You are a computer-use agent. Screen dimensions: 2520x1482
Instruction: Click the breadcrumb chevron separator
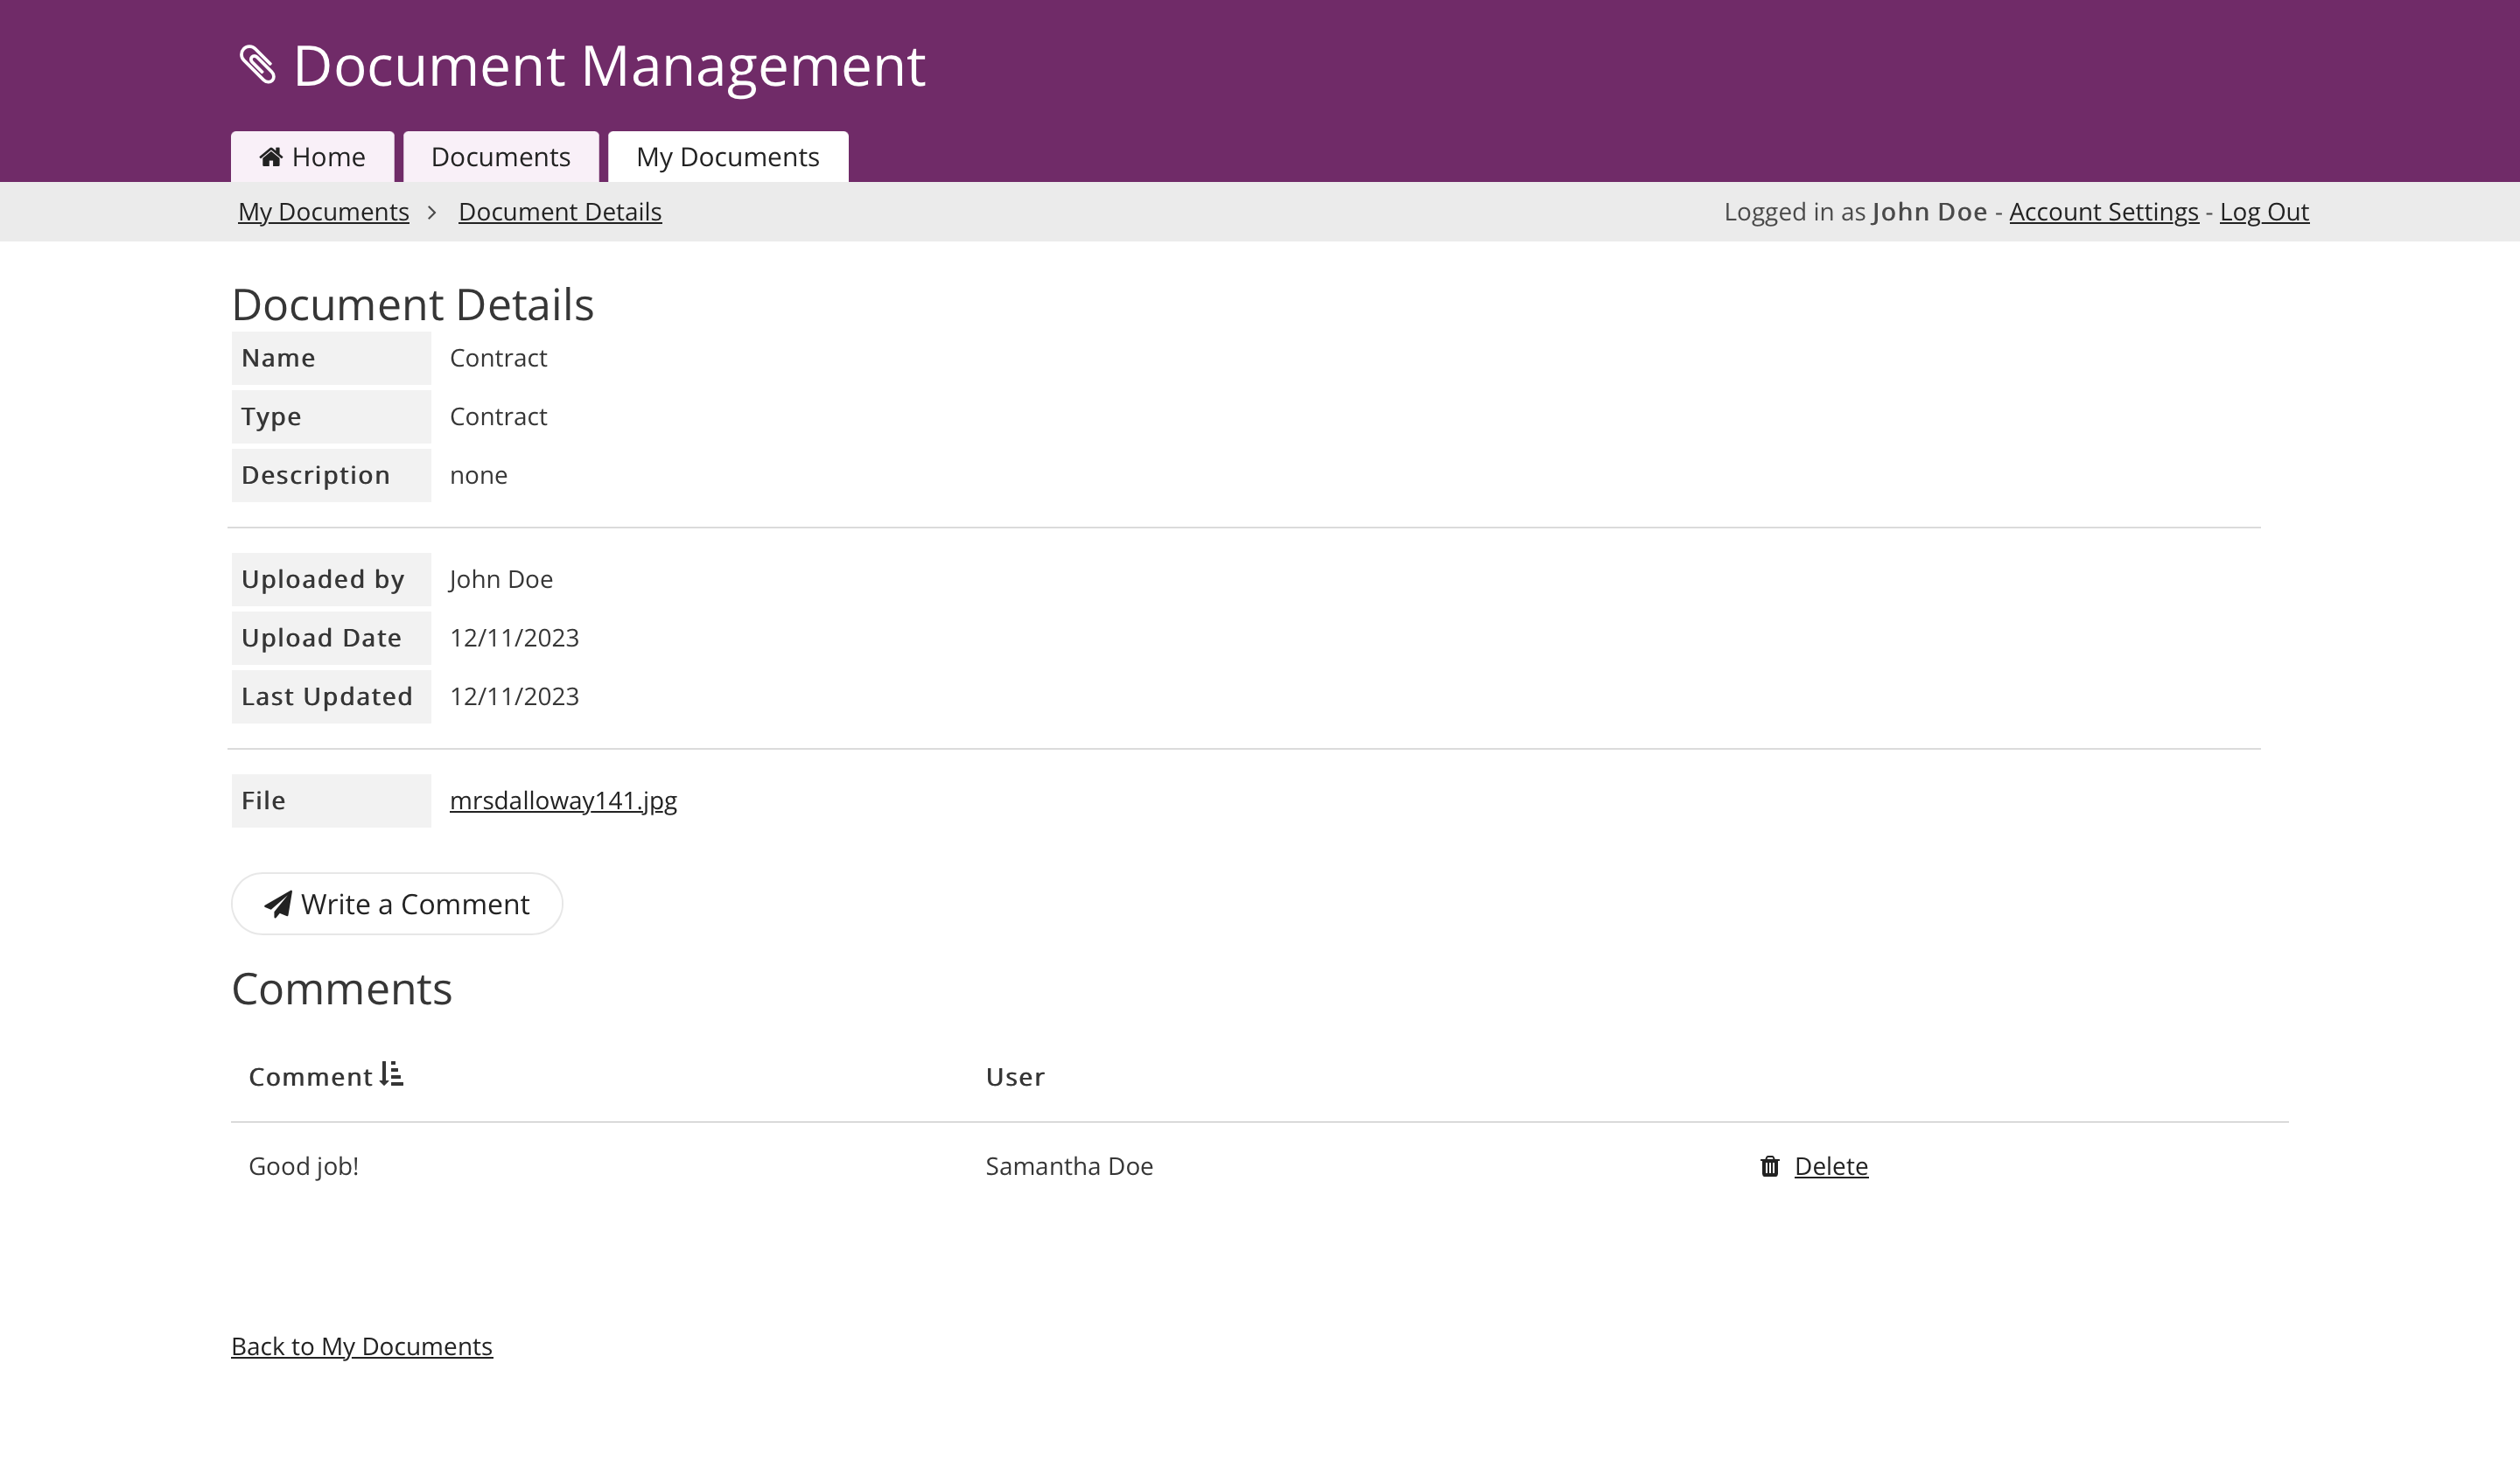432,212
